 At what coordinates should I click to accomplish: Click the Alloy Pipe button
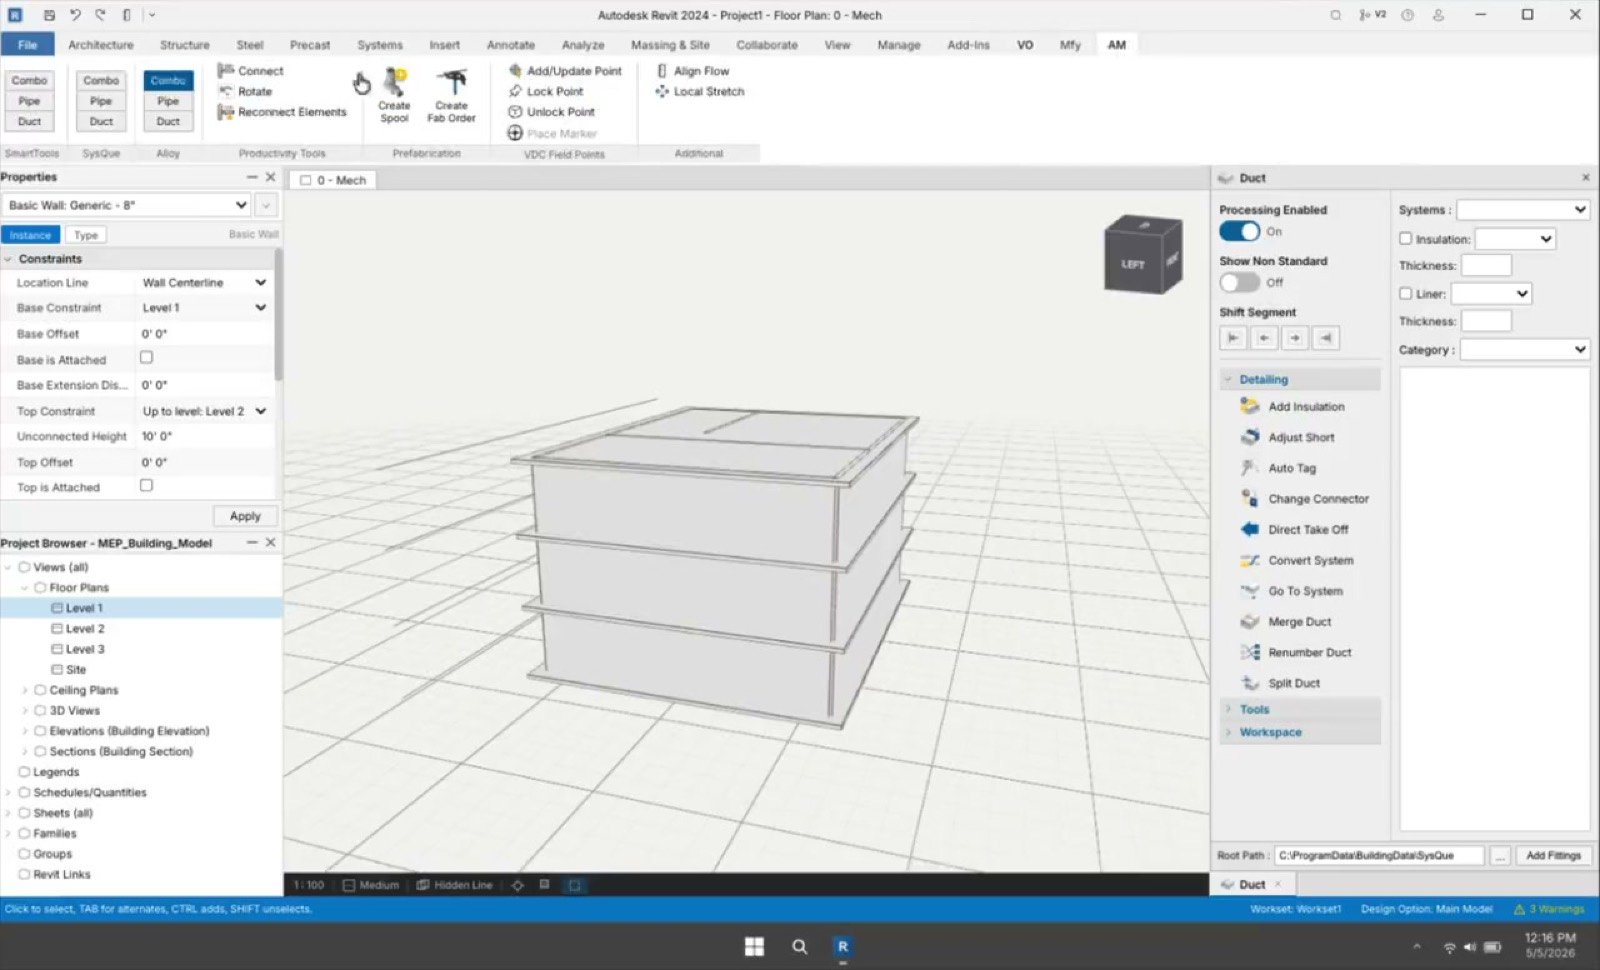coord(168,101)
